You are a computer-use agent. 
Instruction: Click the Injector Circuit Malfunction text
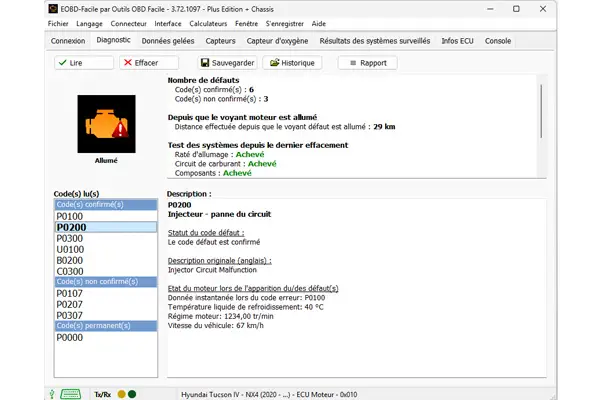coord(212,270)
